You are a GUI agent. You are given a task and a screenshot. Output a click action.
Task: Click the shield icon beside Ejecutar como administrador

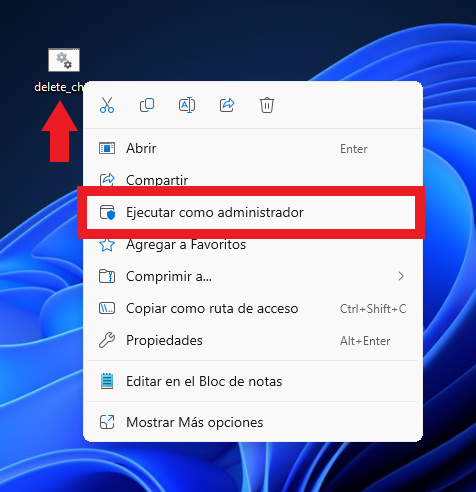click(x=107, y=212)
